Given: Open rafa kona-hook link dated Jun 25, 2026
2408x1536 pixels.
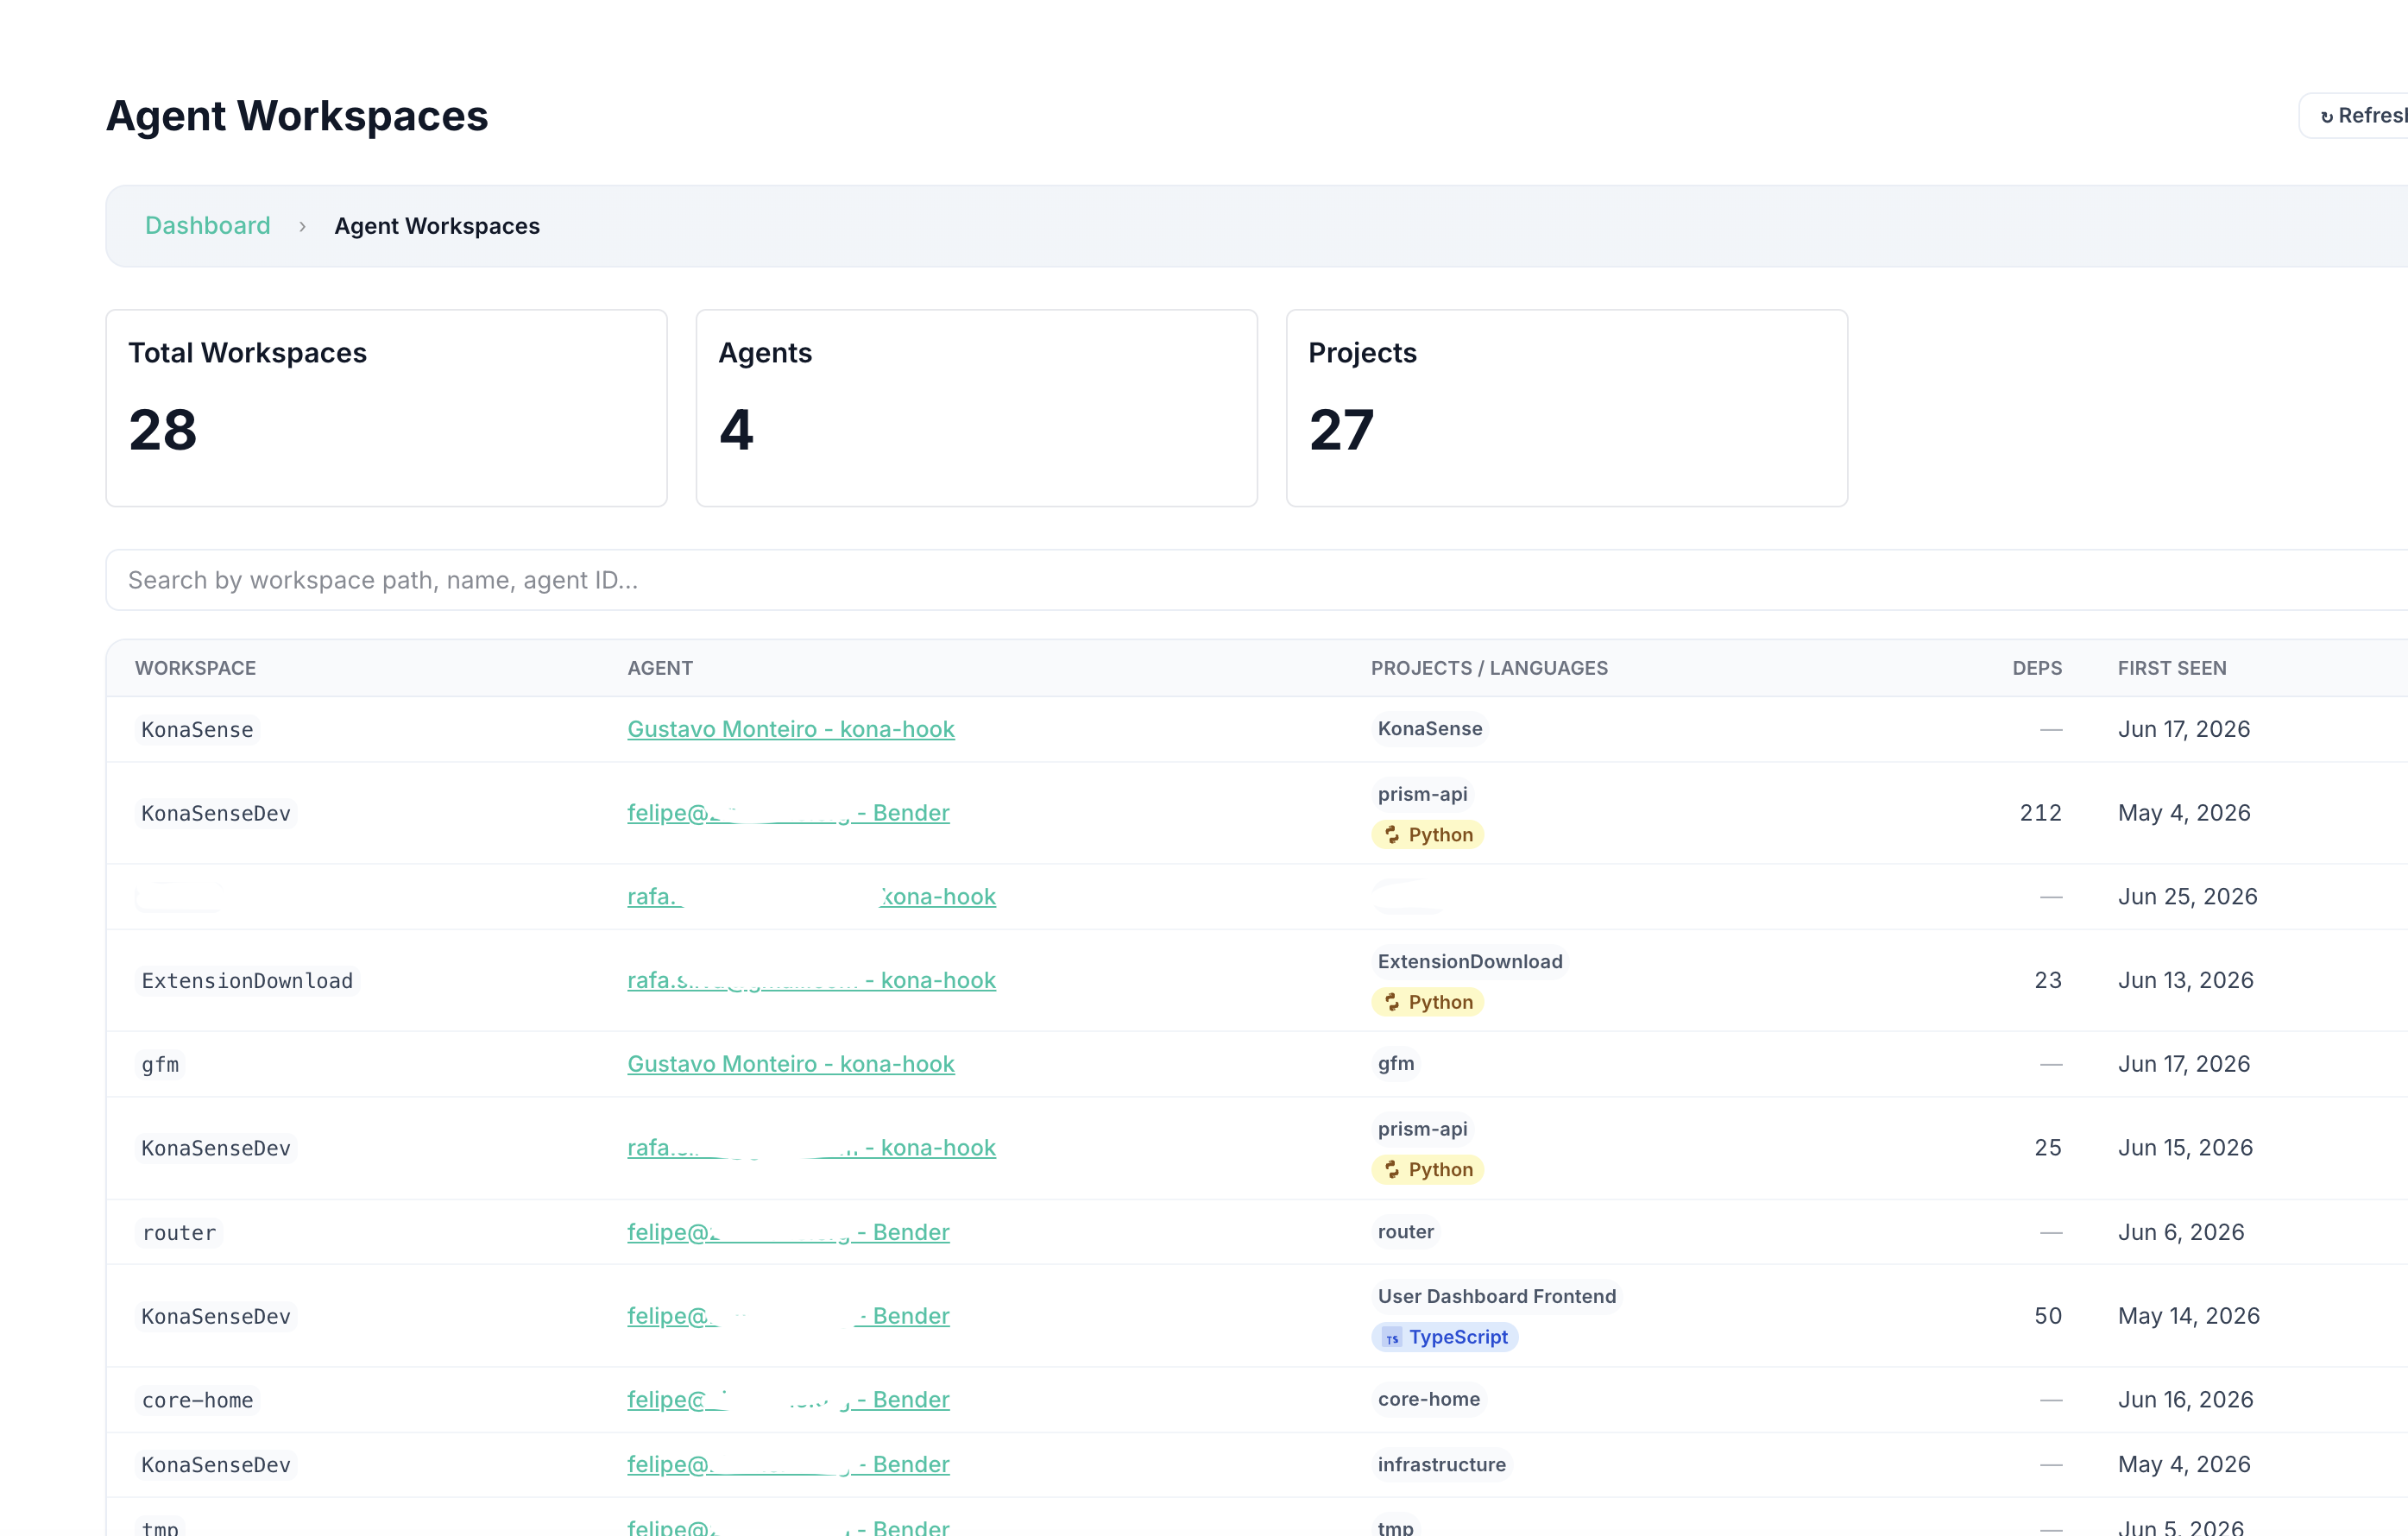Looking at the screenshot, I should pos(811,897).
